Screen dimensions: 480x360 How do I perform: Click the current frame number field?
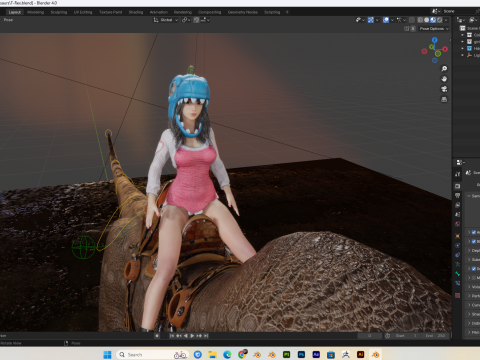point(369,336)
